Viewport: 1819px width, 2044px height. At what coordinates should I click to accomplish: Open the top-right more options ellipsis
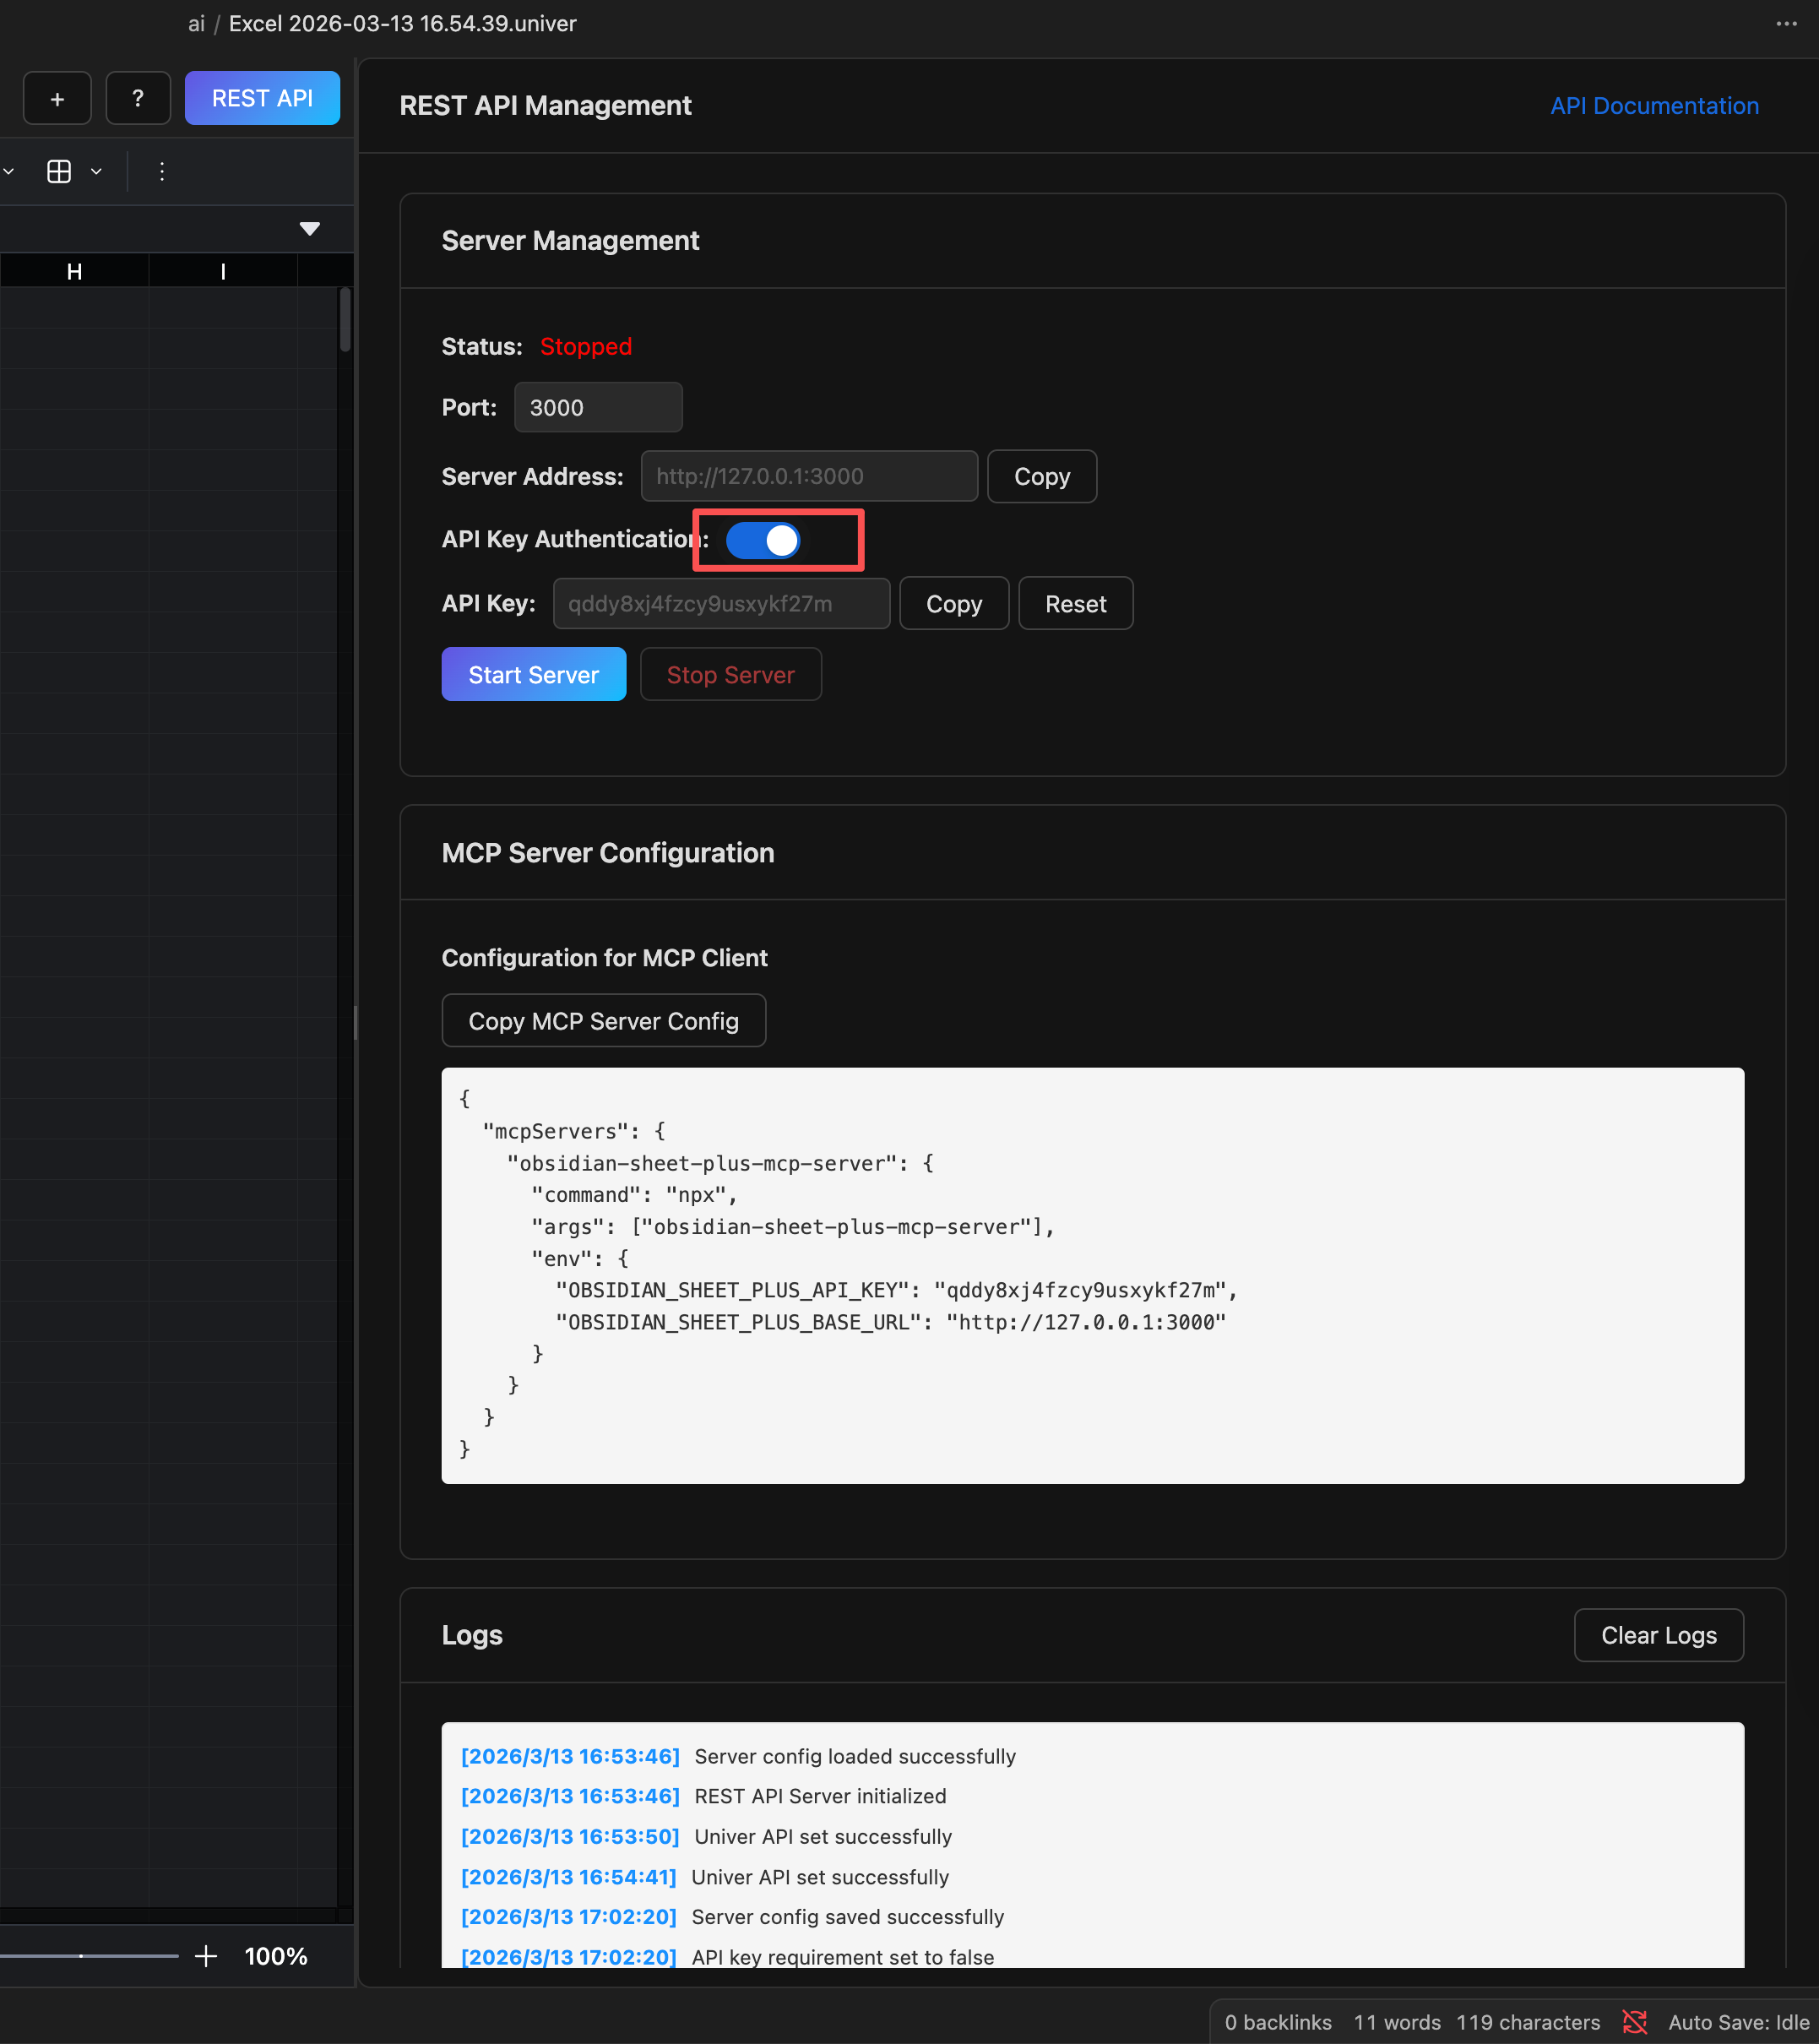1786,23
